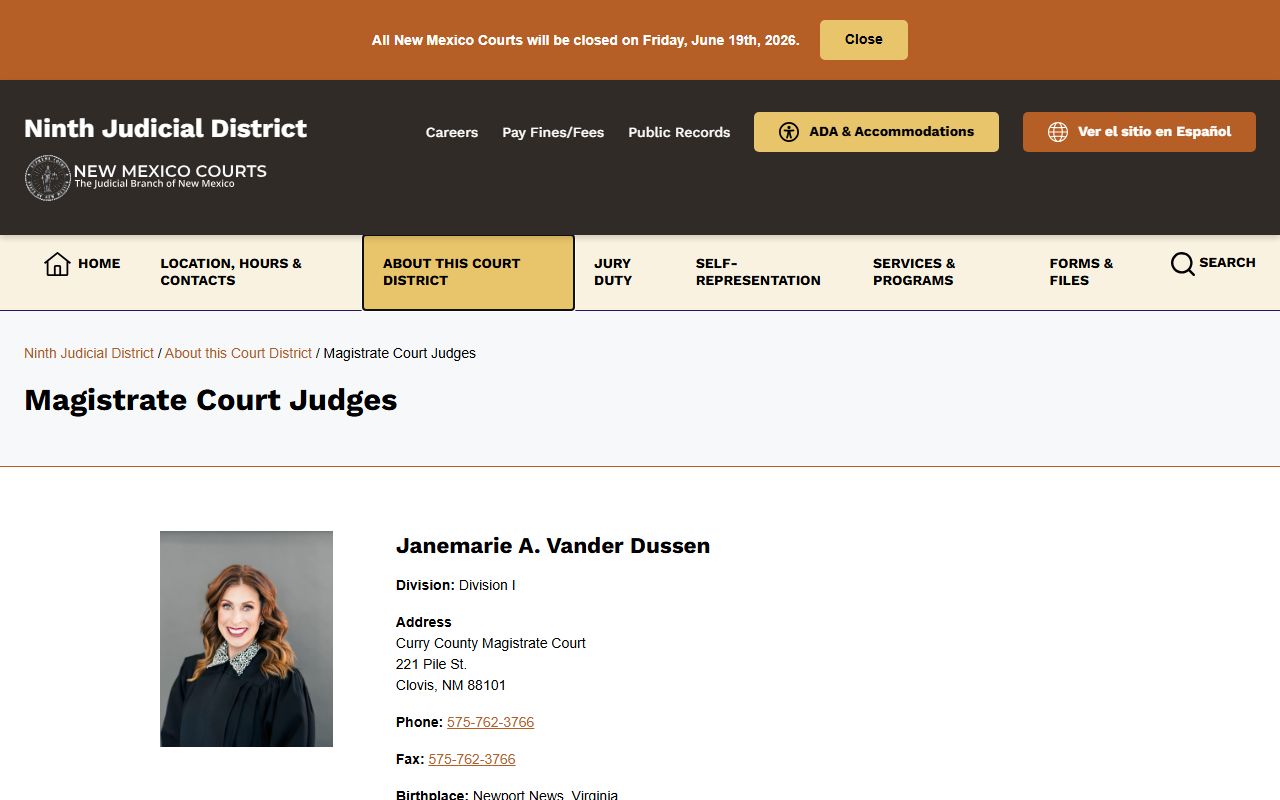Image resolution: width=1280 pixels, height=800 pixels.
Task: Click the accessibility person icon
Action: (789, 132)
